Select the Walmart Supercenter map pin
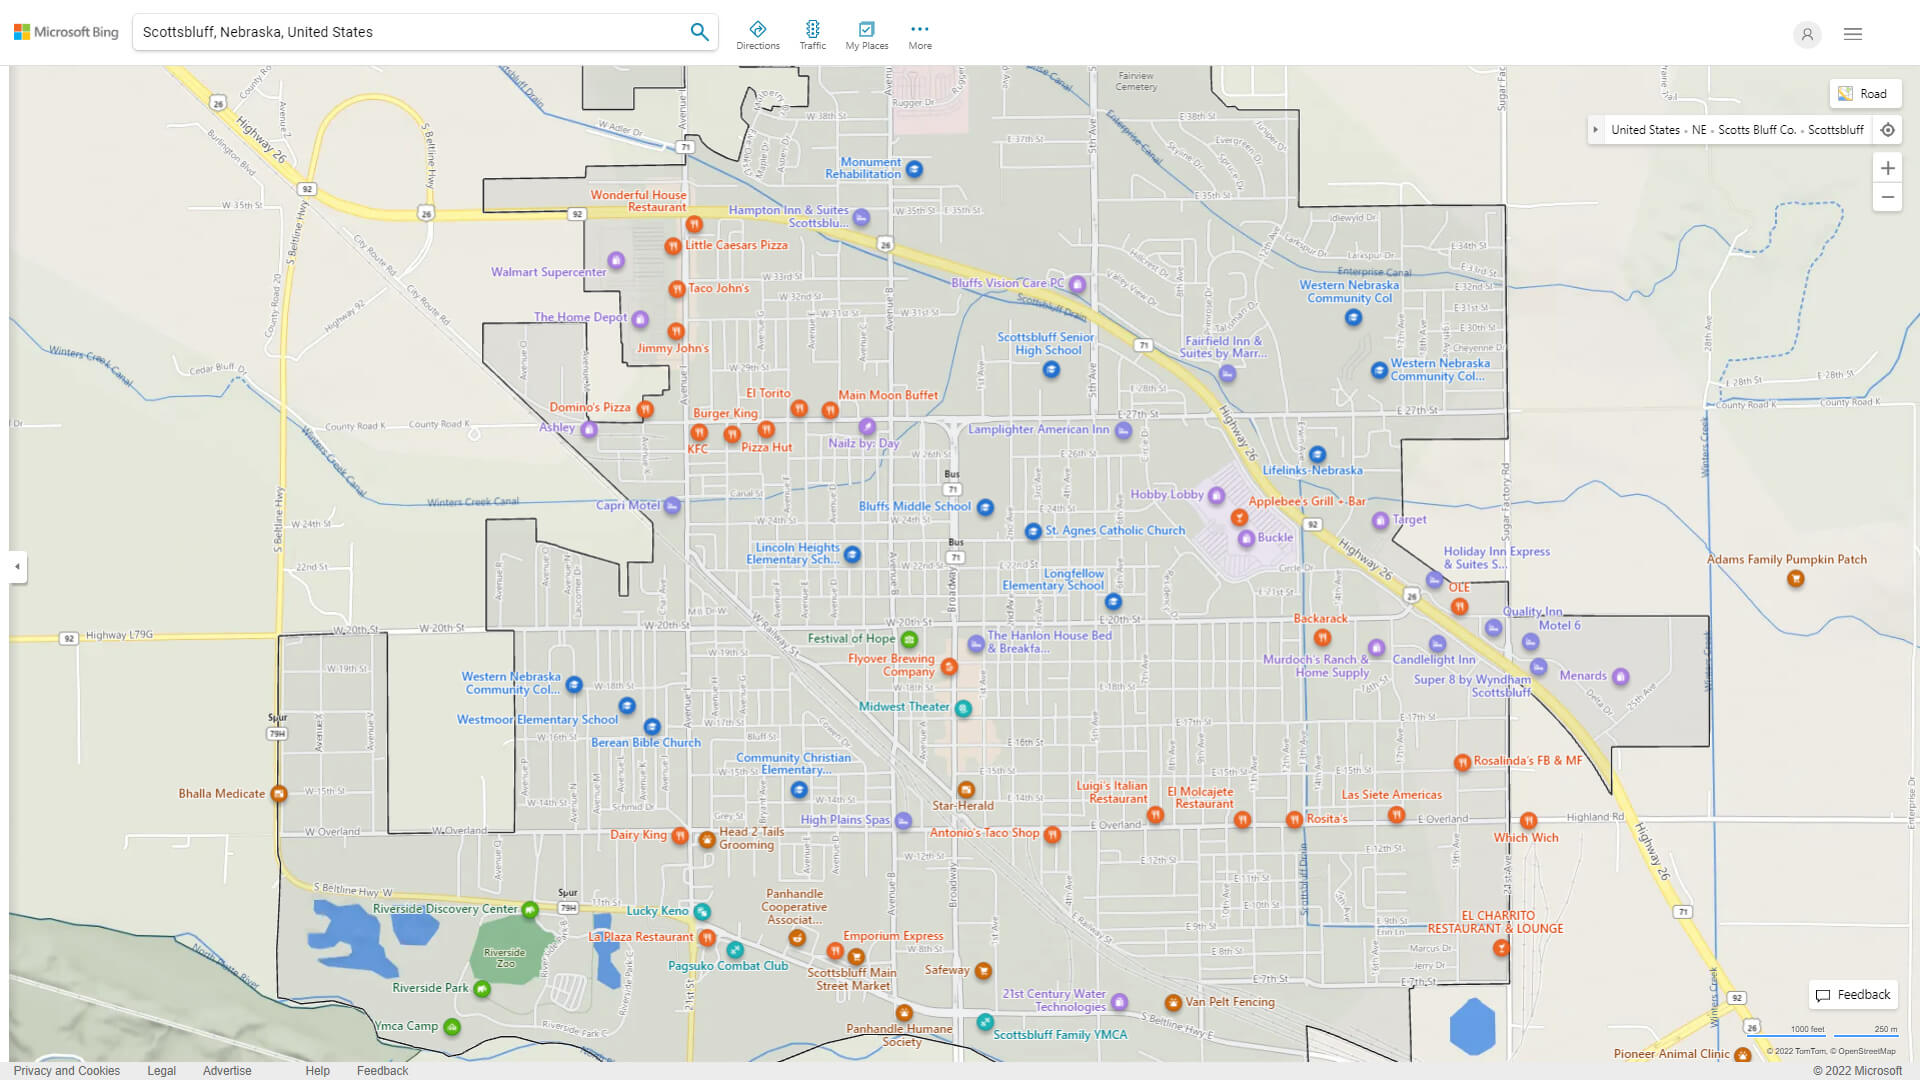The height and width of the screenshot is (1080, 1920). pyautogui.click(x=616, y=261)
